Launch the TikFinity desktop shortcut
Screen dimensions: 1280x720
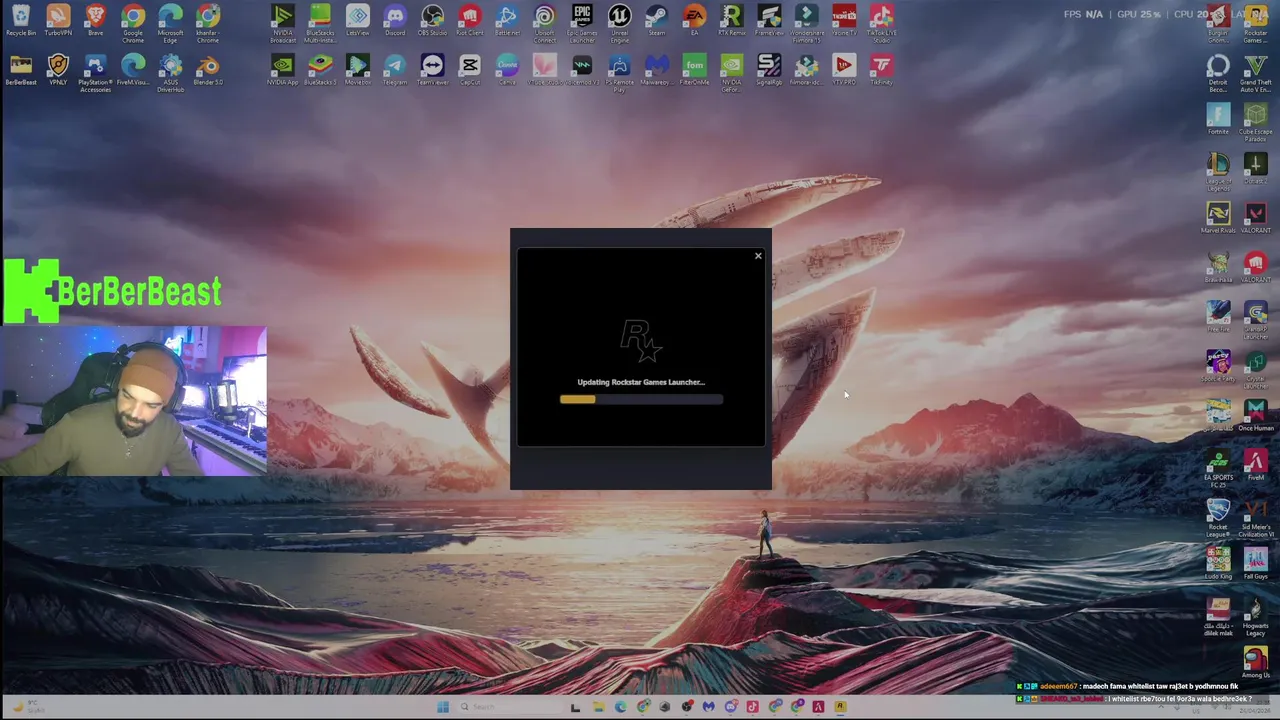pyautogui.click(x=881, y=70)
